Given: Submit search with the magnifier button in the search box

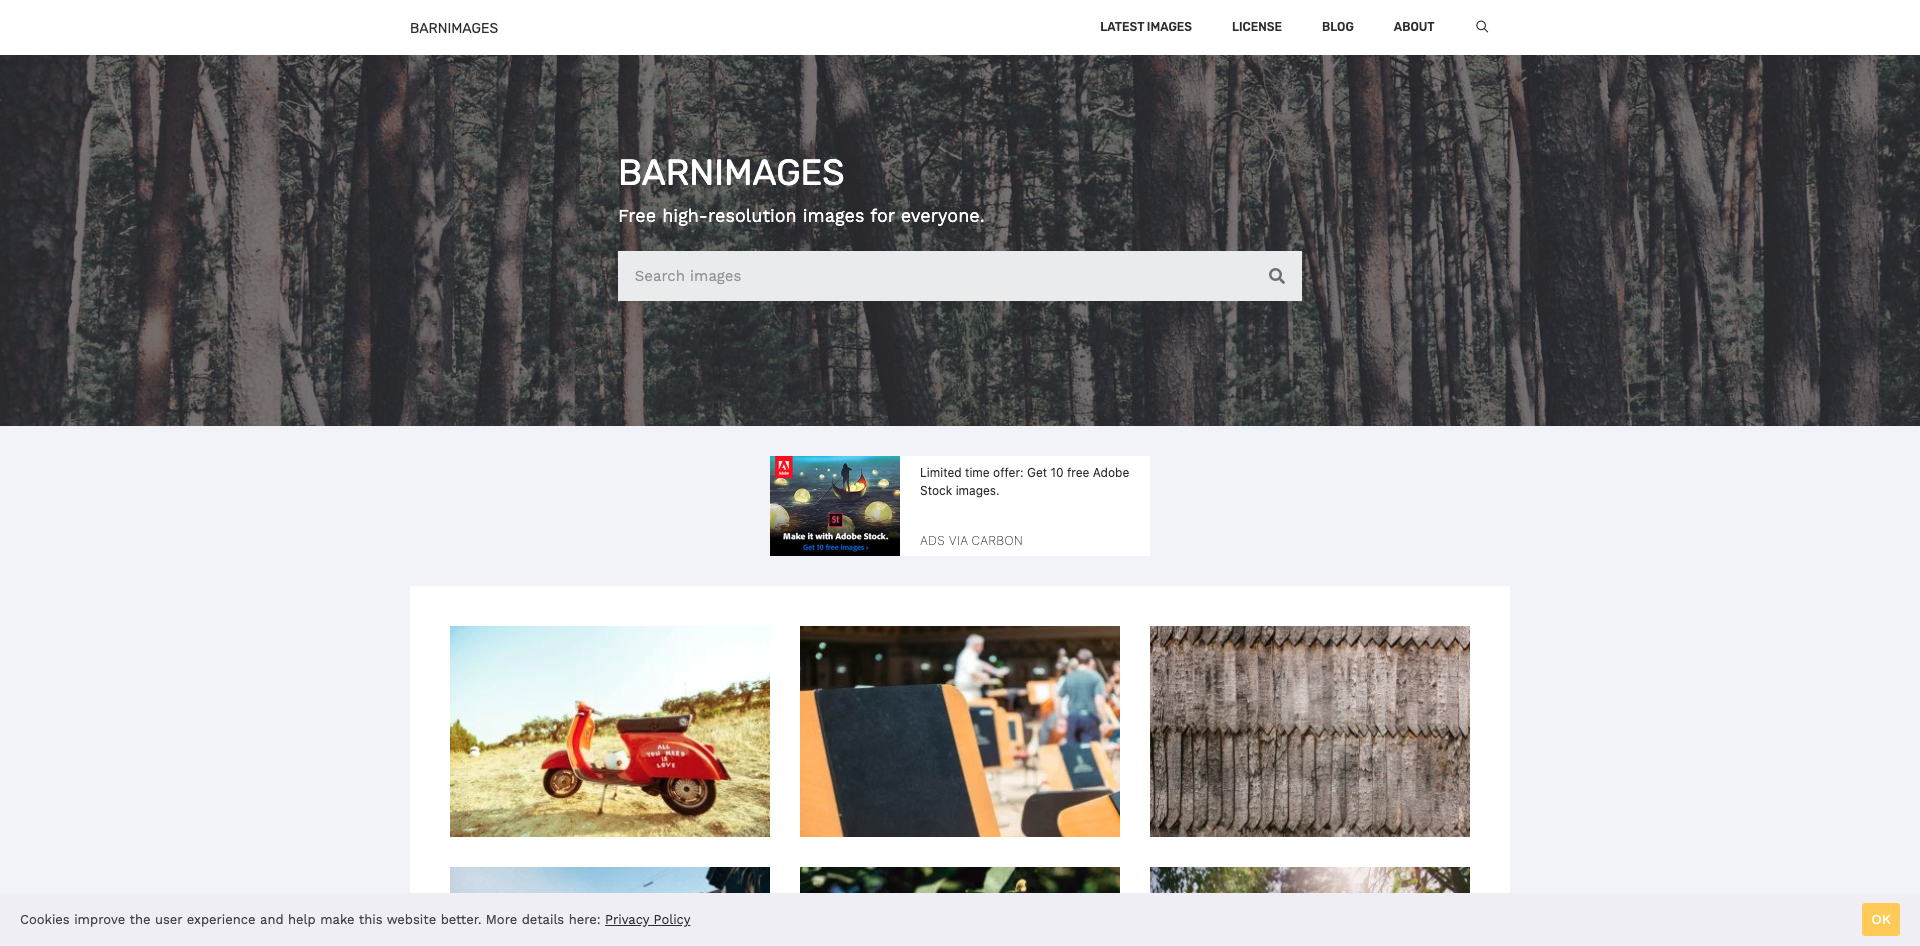Looking at the screenshot, I should pyautogui.click(x=1277, y=276).
